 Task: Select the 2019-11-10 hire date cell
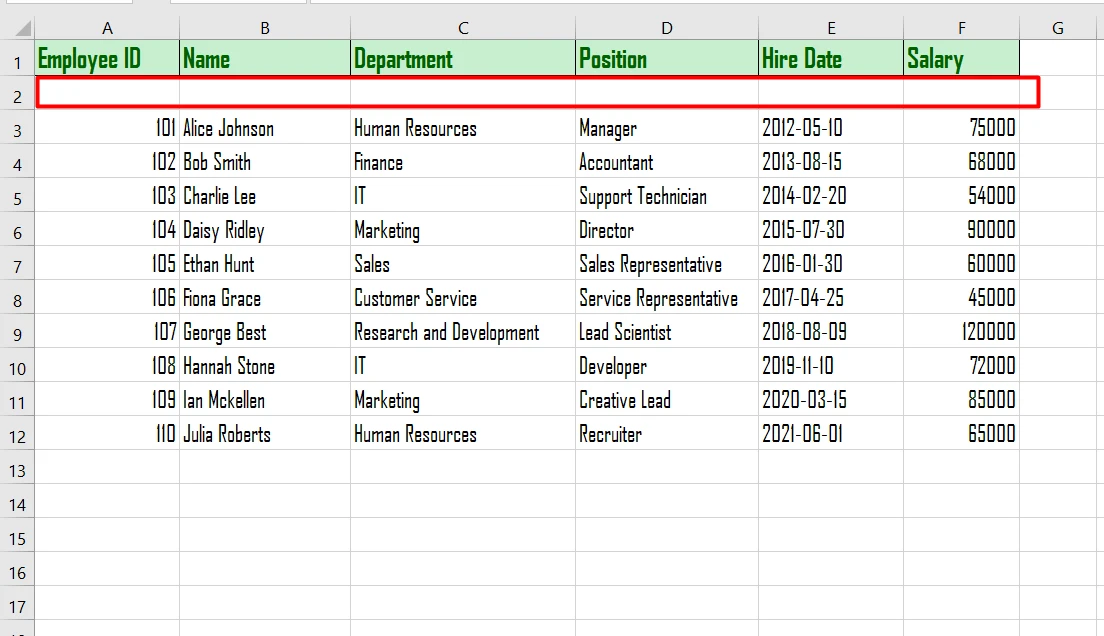pyautogui.click(x=830, y=366)
